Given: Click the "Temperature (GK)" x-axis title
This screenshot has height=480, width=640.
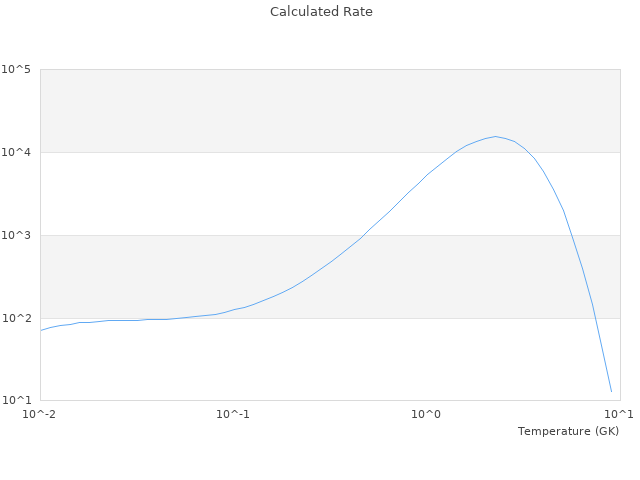Looking at the screenshot, I should pyautogui.click(x=568, y=431).
